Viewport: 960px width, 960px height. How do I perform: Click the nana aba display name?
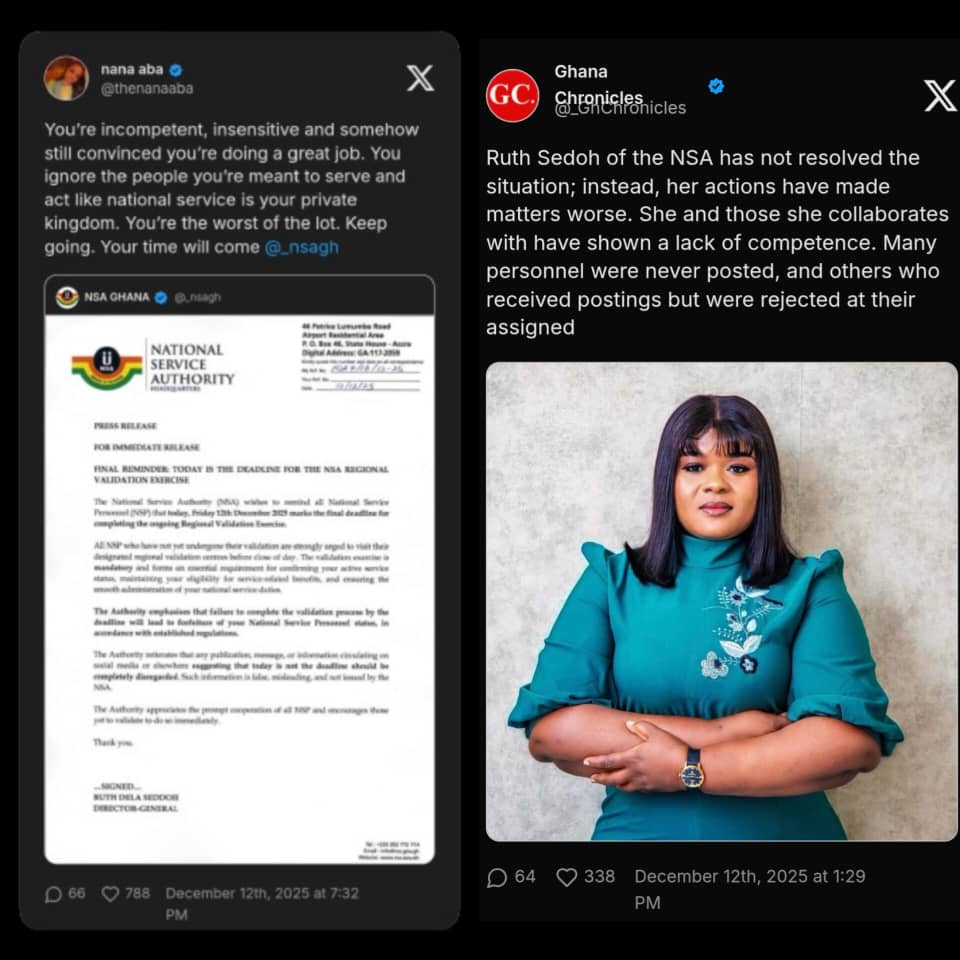[x=132, y=70]
